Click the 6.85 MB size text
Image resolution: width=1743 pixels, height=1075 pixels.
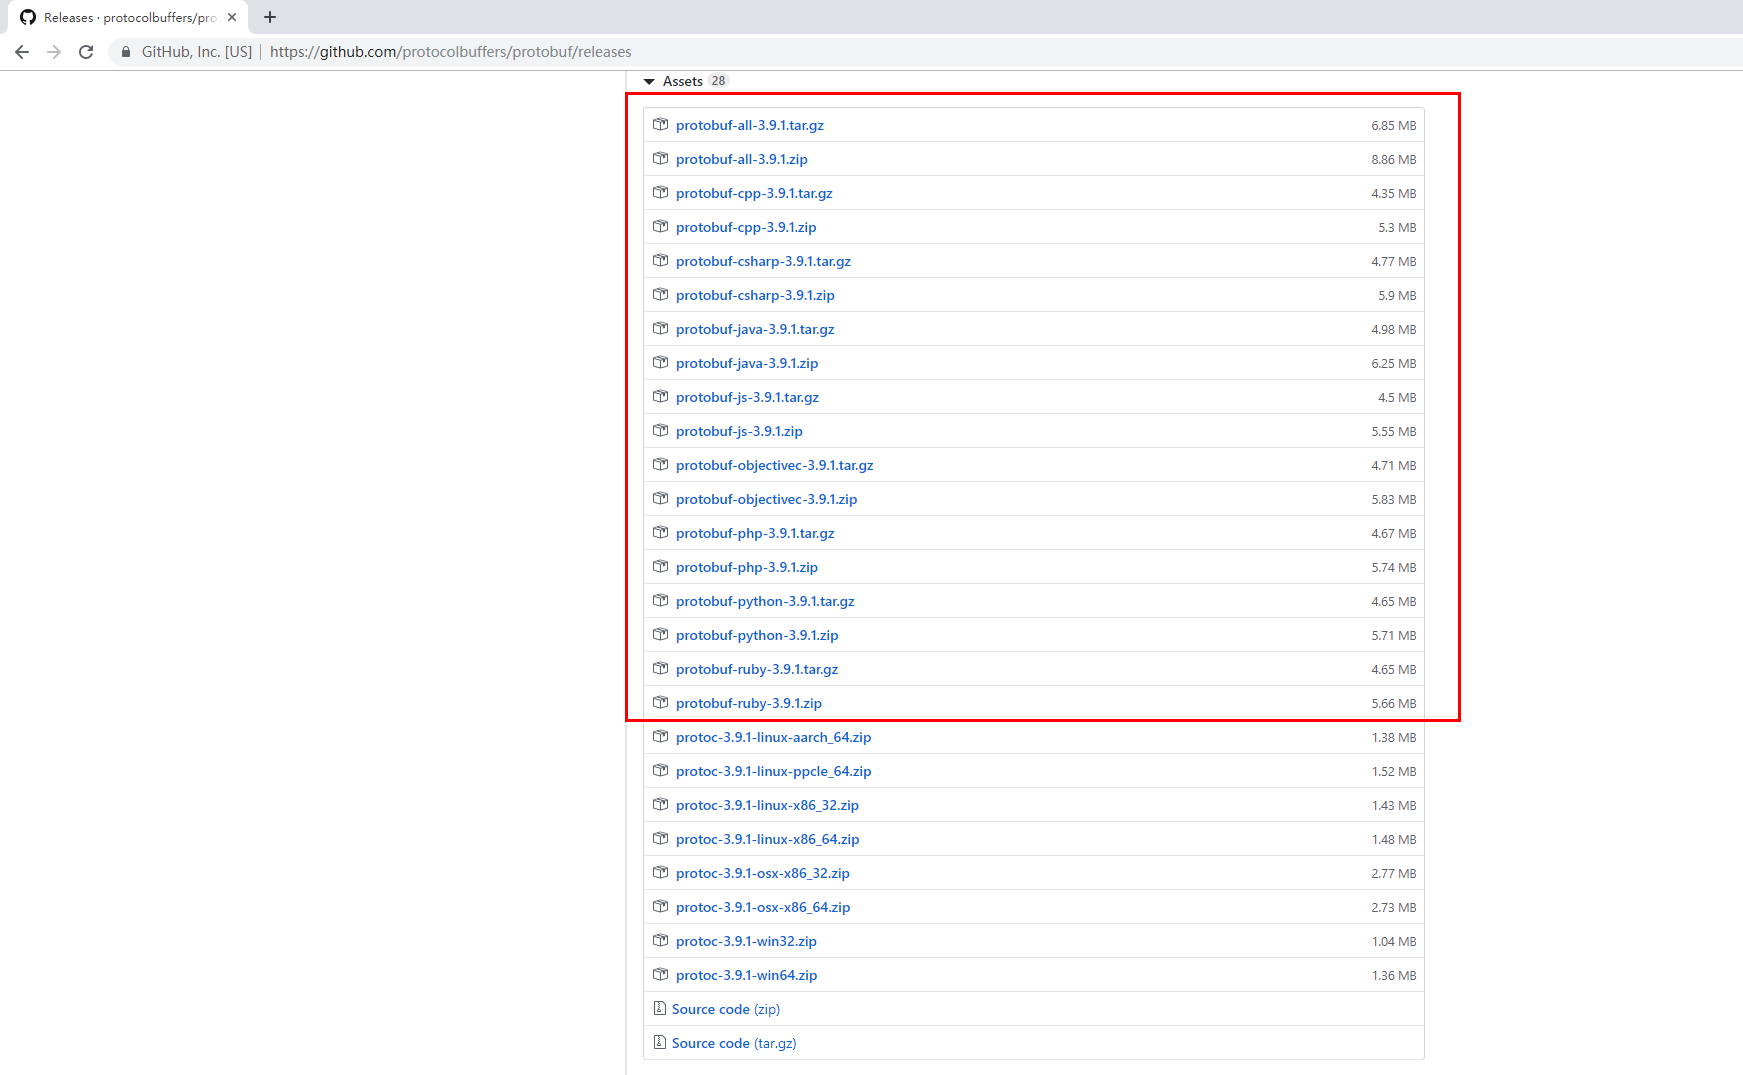(1393, 125)
